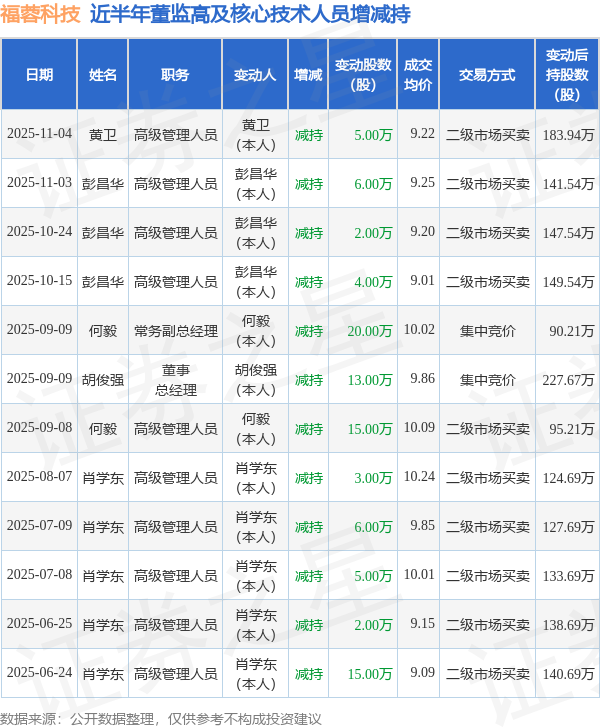This screenshot has height=728, width=600.
Task: Click holdings value 138.69万
Action: click(x=568, y=625)
